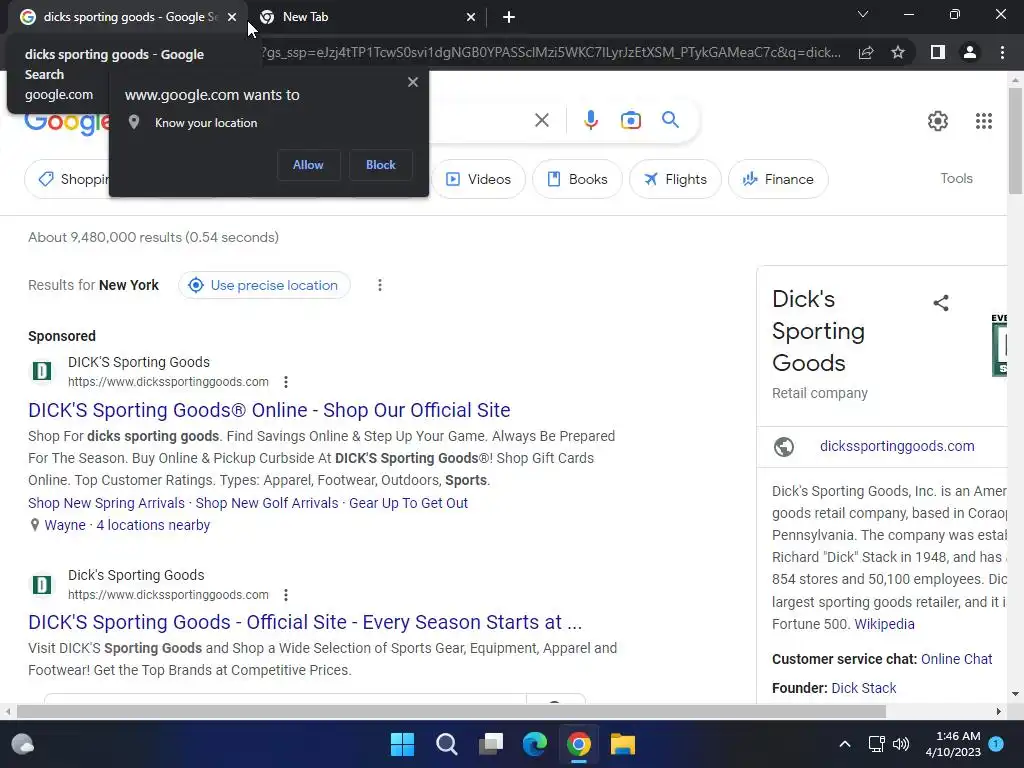Open Shop New Golf Arrivals link
The image size is (1024, 768).
pos(267,504)
